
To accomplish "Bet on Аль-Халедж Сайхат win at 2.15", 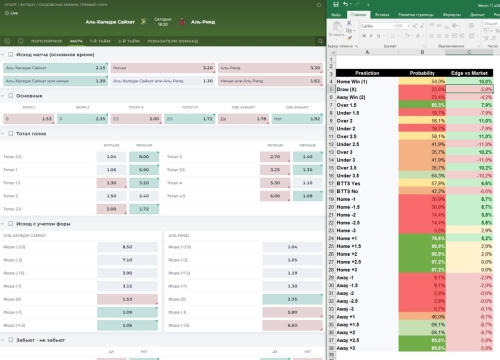I will click(55, 68).
